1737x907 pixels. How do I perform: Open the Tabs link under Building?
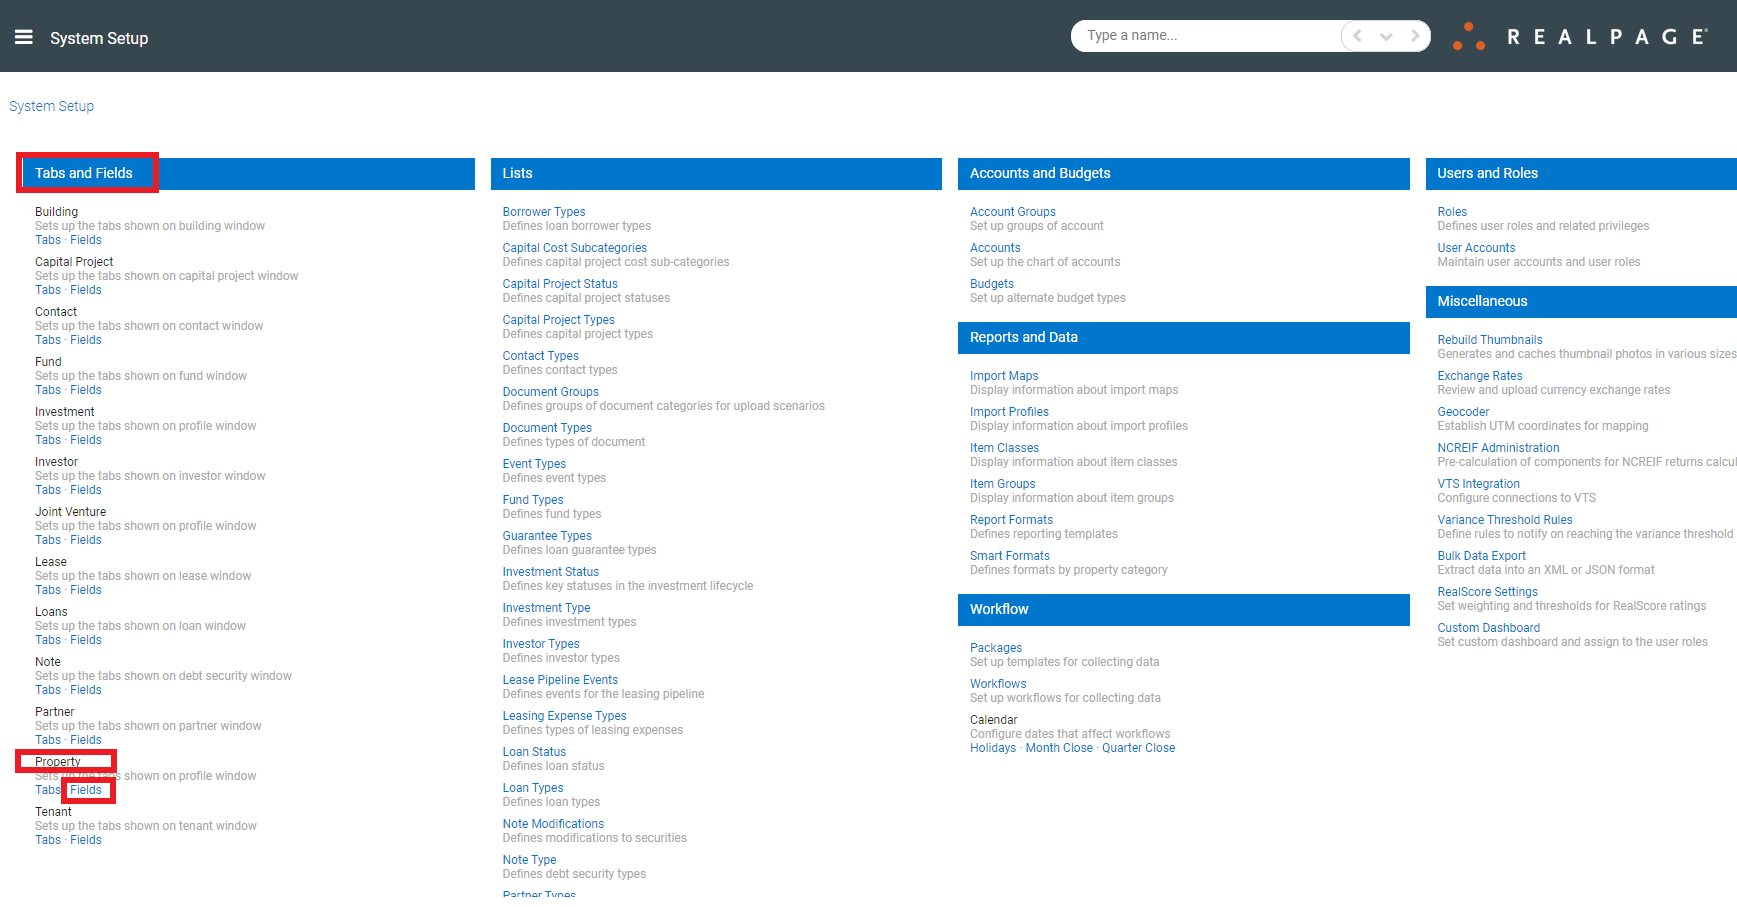pos(47,239)
